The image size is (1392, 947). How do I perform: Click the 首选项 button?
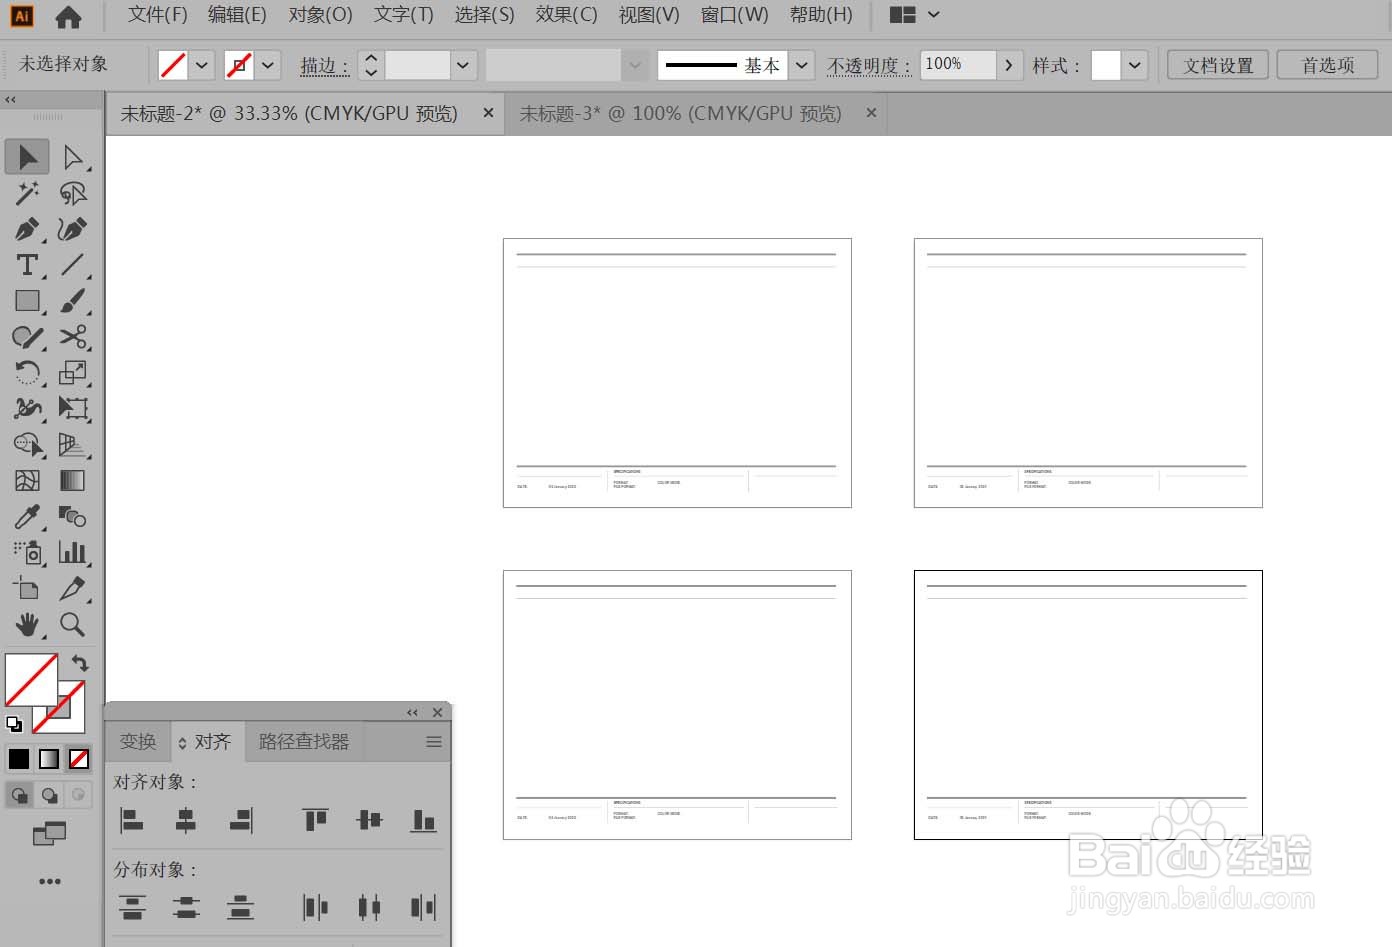[1328, 66]
